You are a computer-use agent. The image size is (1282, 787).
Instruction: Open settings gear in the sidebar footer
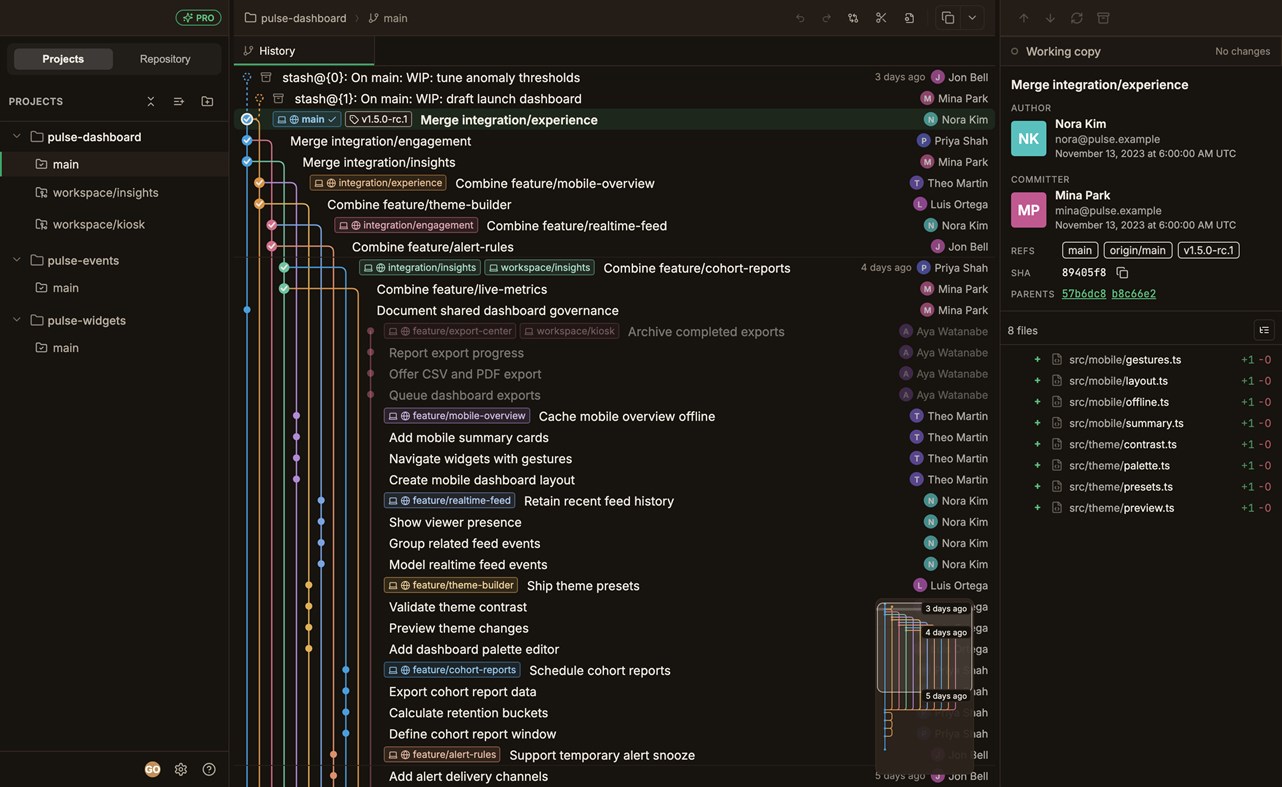coord(181,769)
